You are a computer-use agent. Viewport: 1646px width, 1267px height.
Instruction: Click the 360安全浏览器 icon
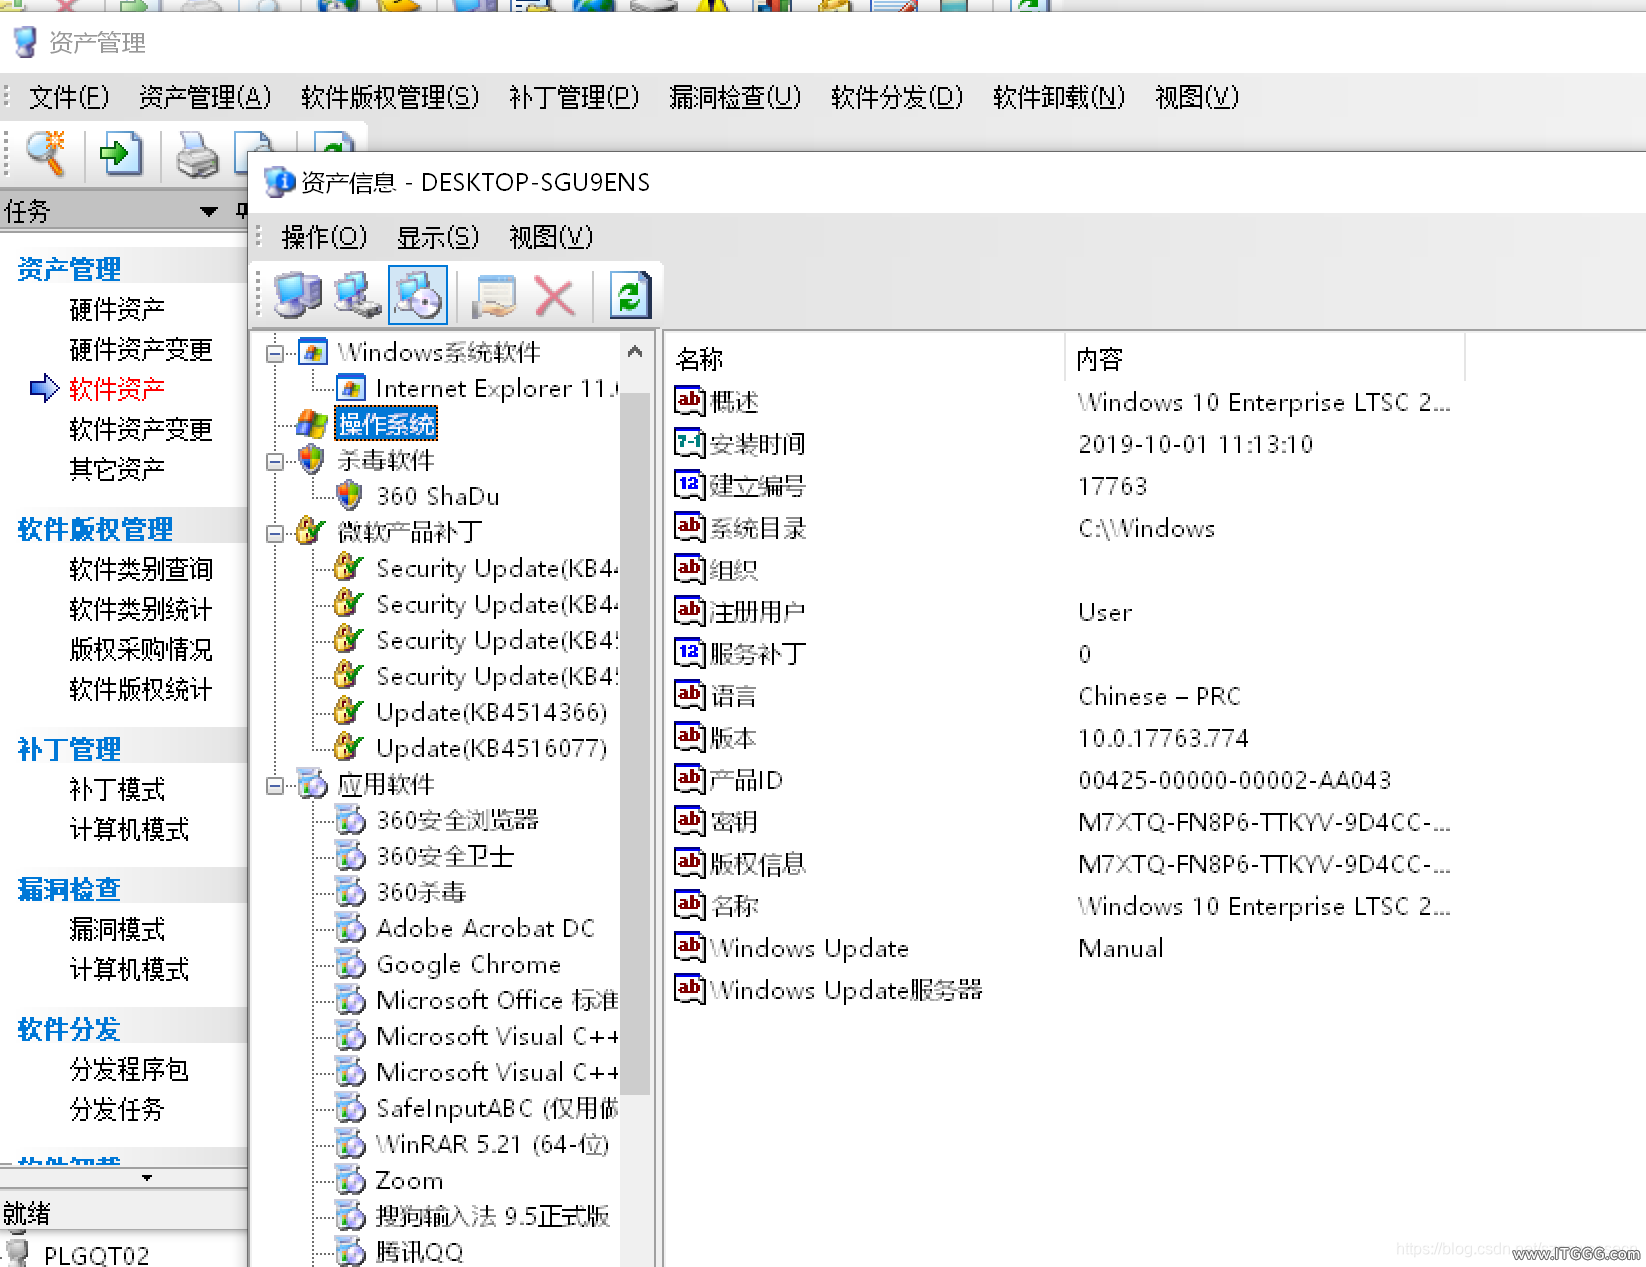[350, 820]
